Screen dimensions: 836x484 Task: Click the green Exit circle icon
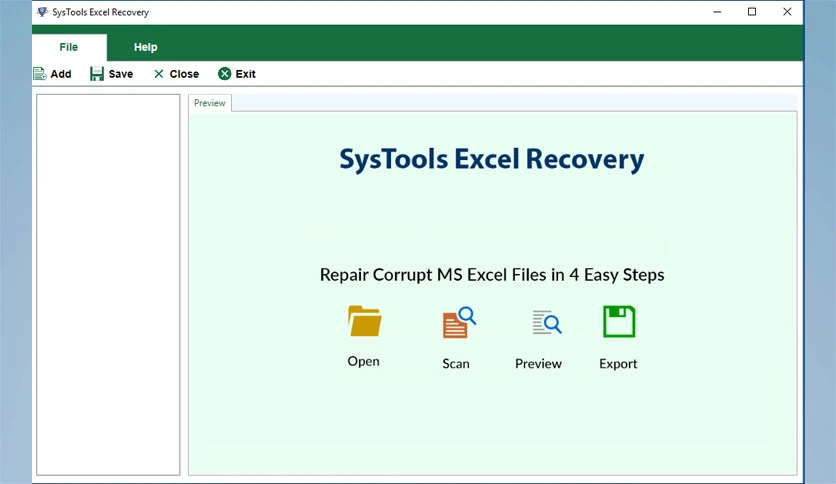pyautogui.click(x=224, y=74)
